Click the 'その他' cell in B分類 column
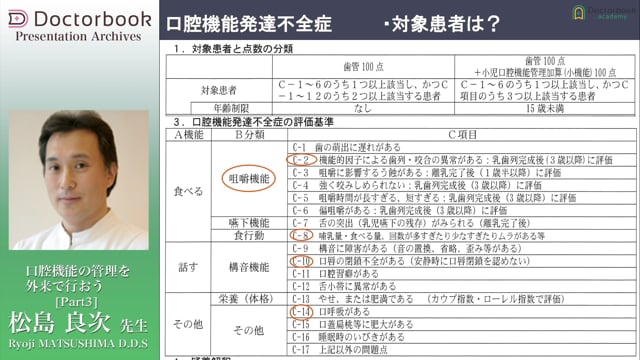 tap(249, 330)
